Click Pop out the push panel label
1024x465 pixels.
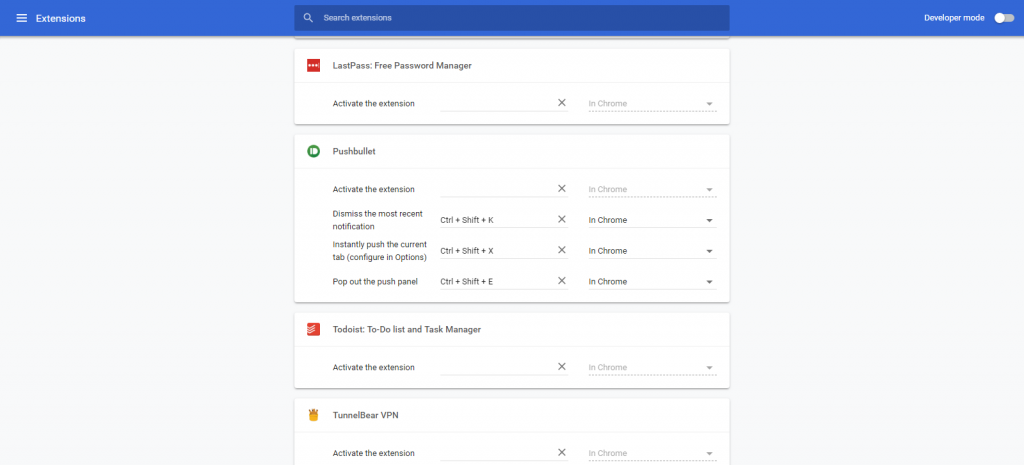(x=375, y=281)
